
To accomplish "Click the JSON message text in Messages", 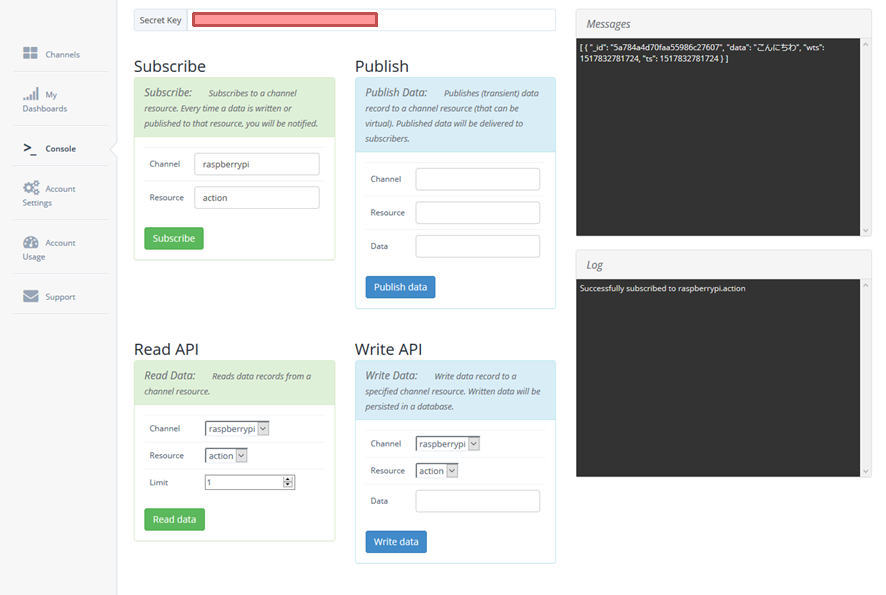I will pyautogui.click(x=702, y=53).
